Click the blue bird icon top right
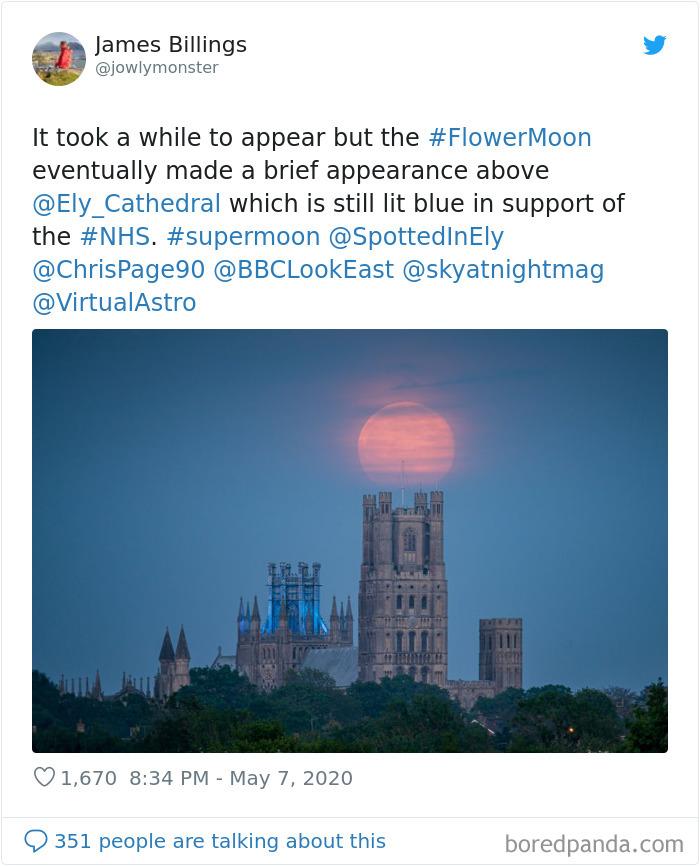This screenshot has width=700, height=866. tap(655, 45)
